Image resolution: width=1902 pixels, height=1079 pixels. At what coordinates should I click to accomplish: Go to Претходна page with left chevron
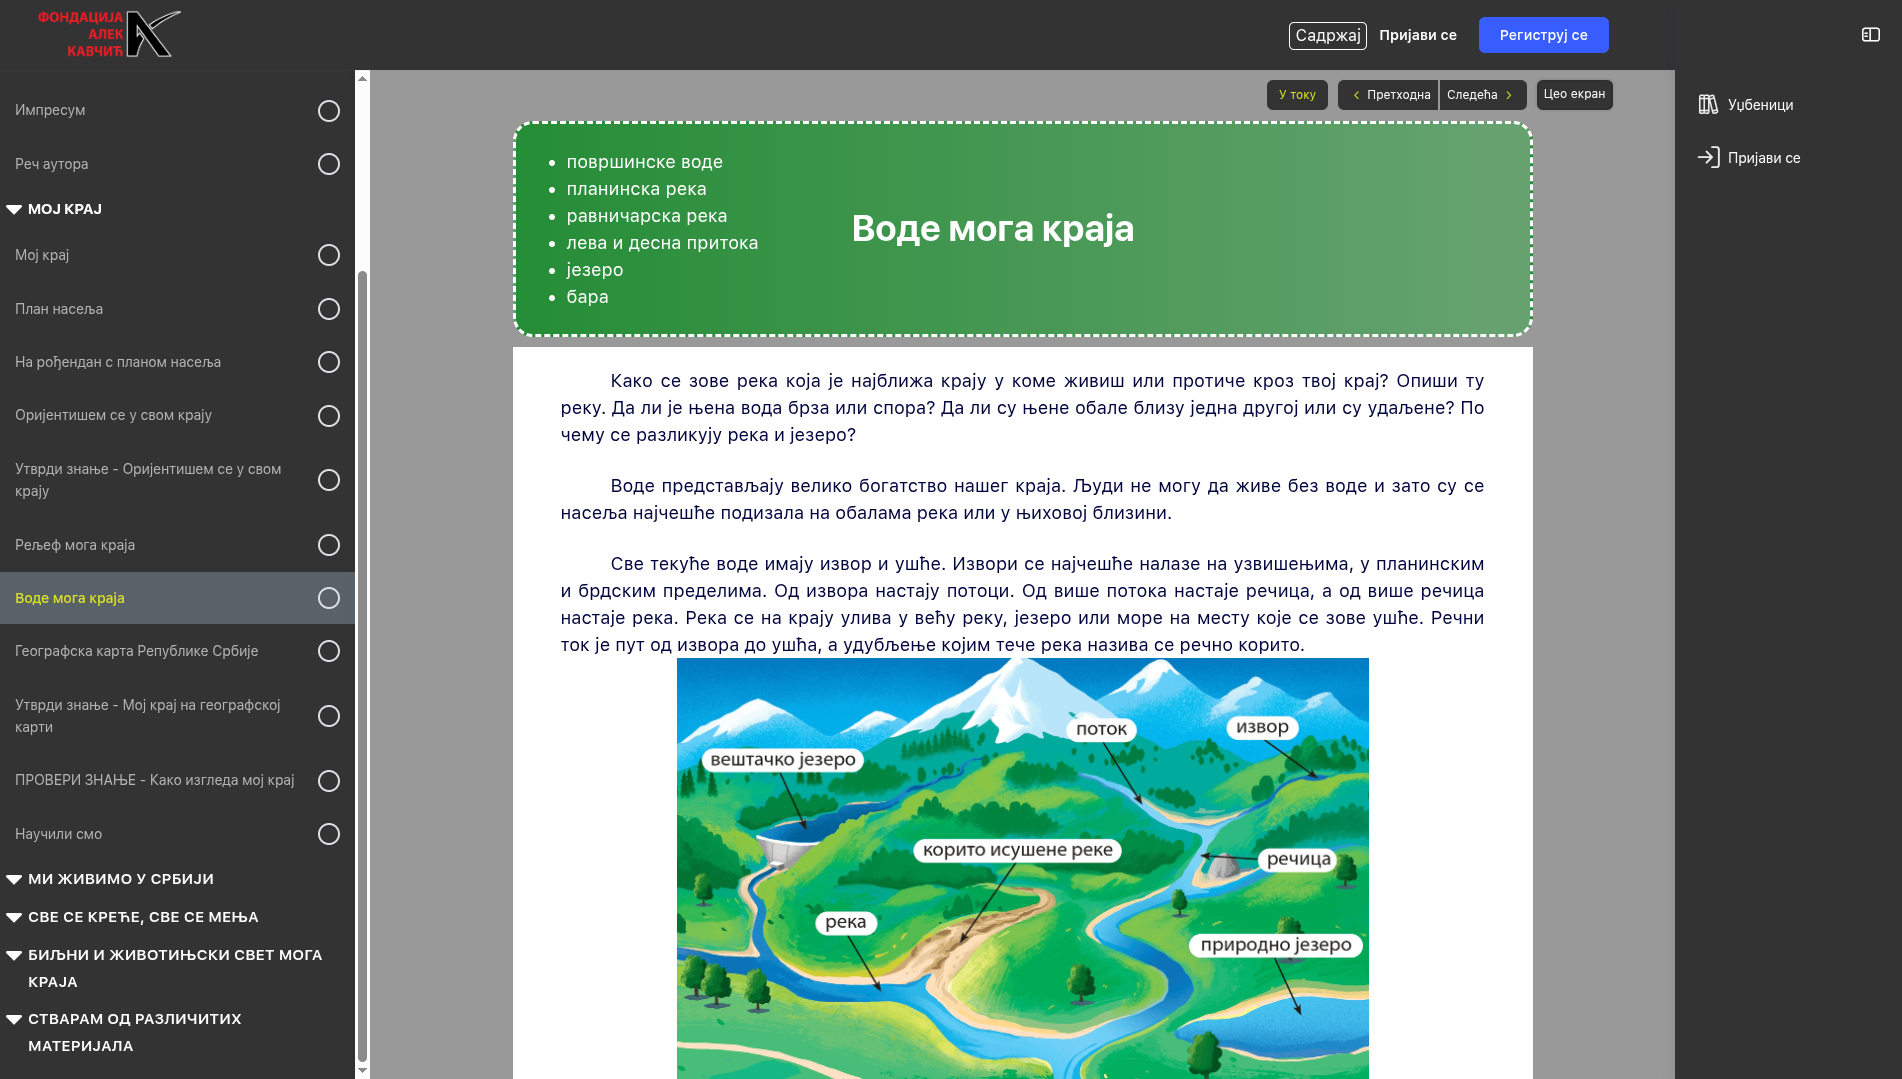1388,95
